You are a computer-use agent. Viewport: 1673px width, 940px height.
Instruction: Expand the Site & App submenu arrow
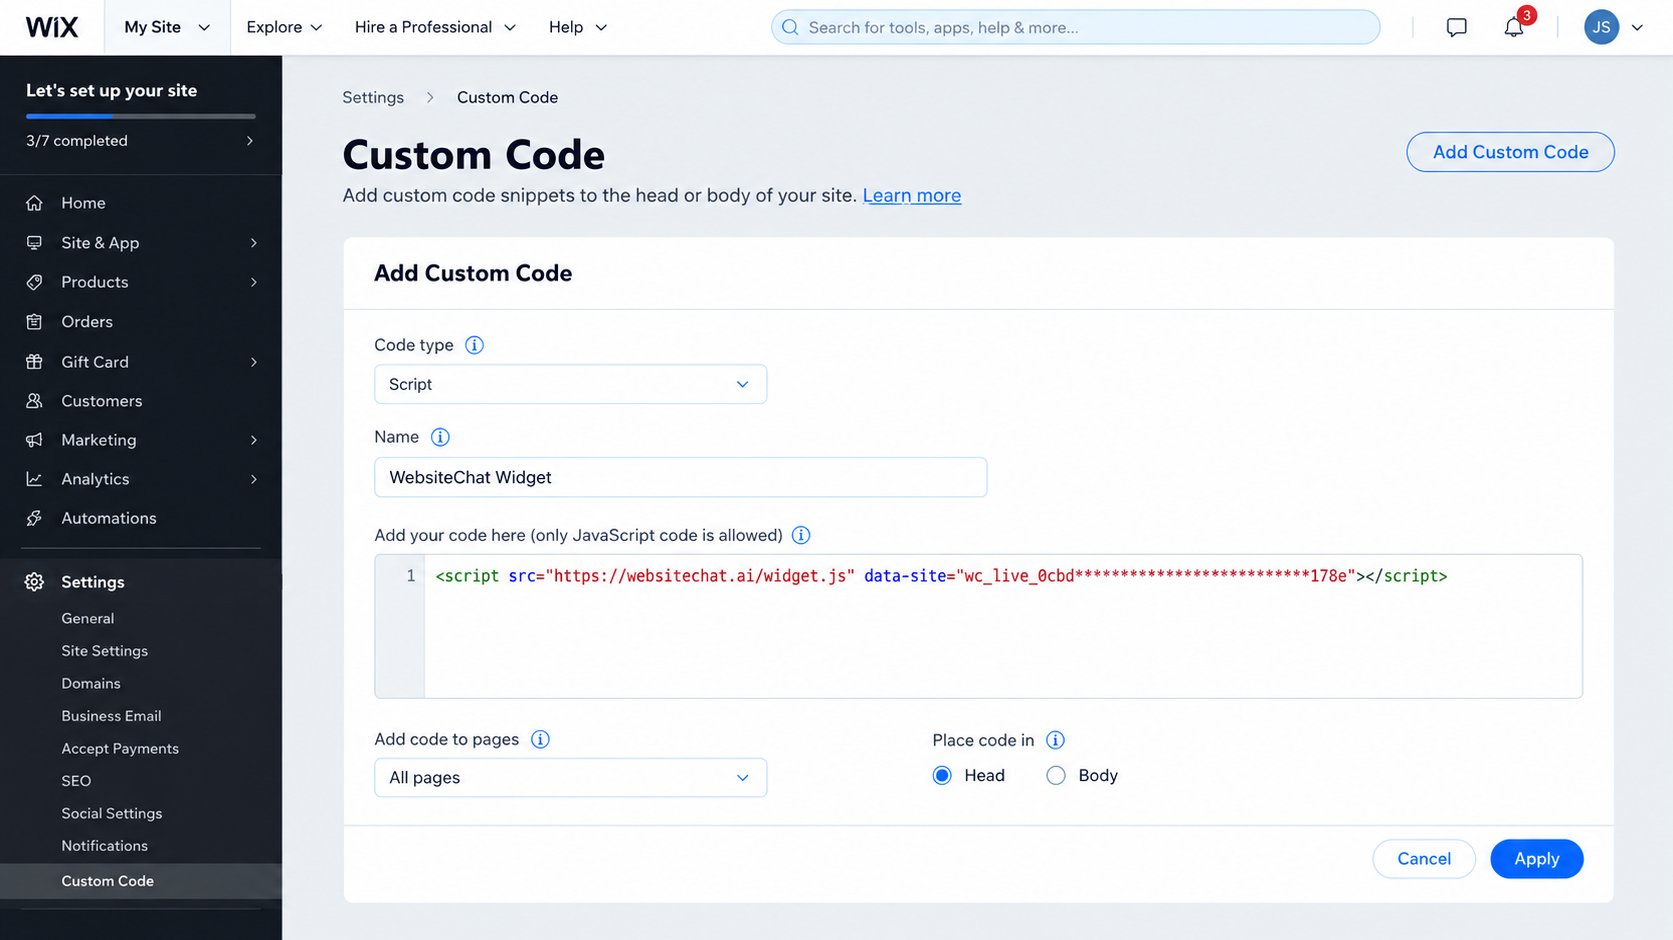click(x=254, y=243)
